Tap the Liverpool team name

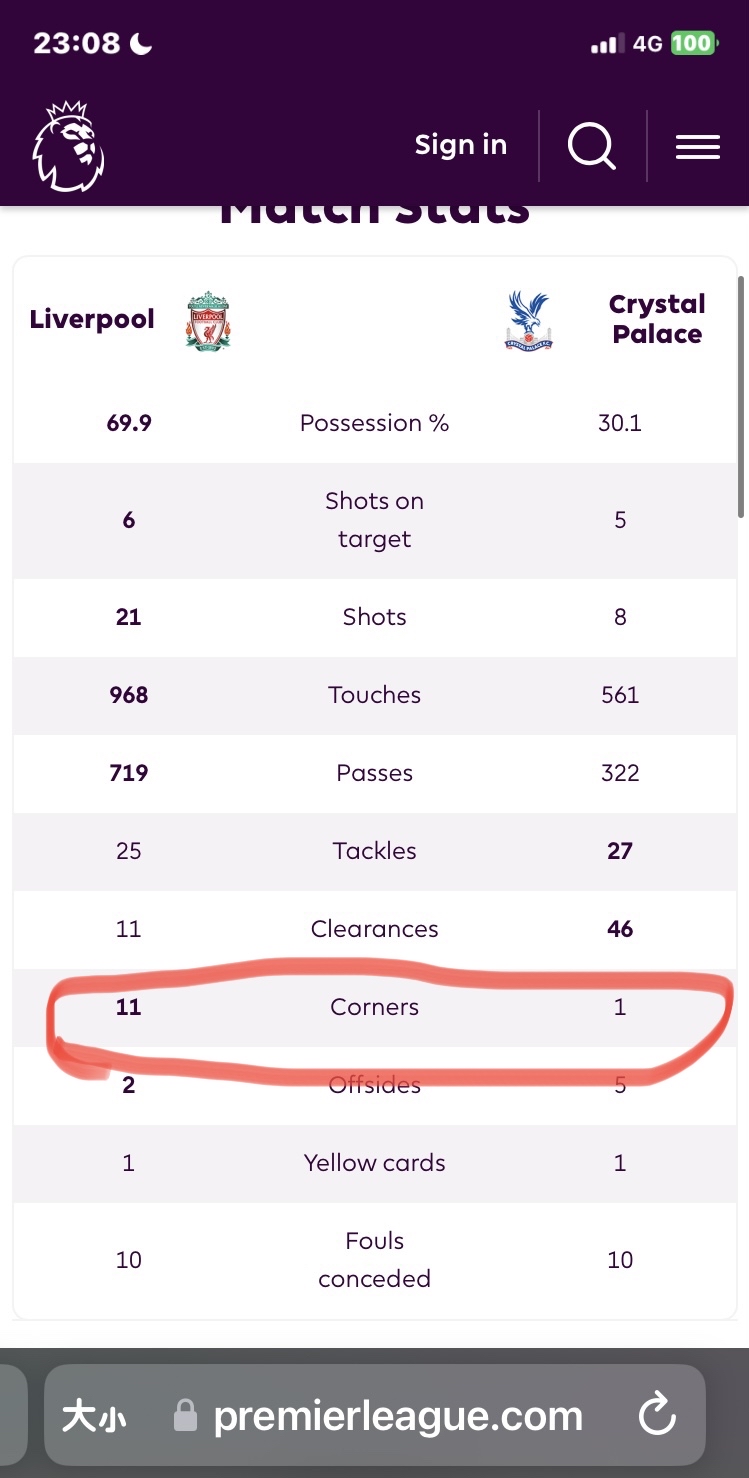point(92,319)
